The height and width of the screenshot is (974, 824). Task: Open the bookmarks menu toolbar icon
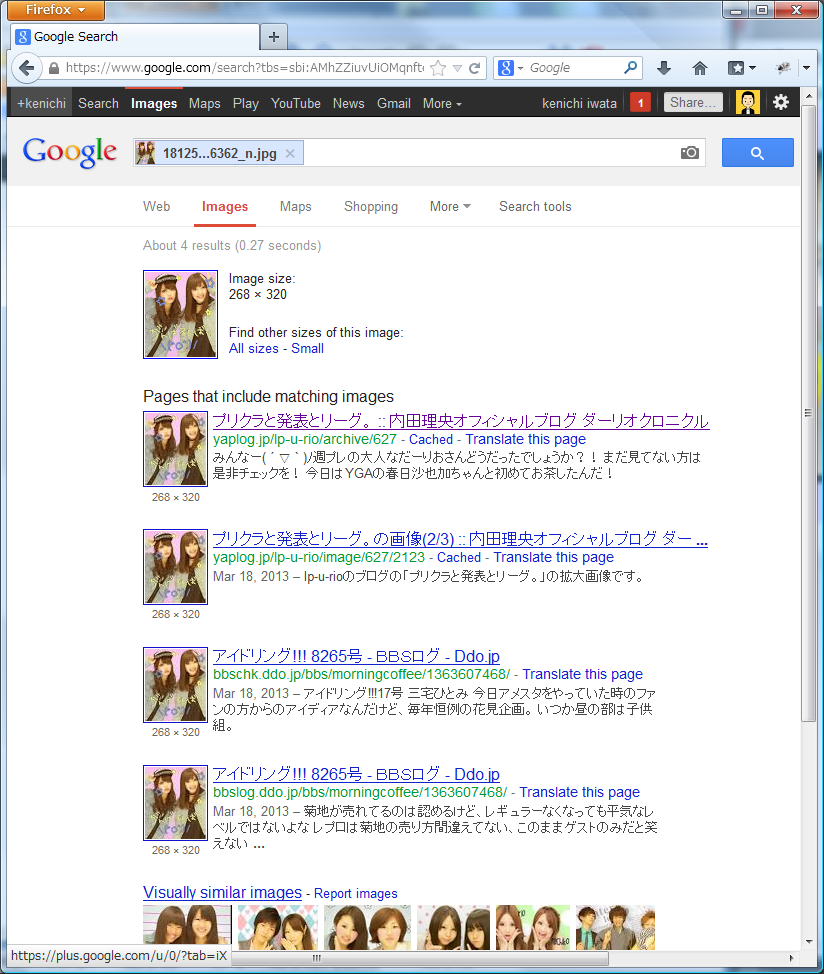741,68
